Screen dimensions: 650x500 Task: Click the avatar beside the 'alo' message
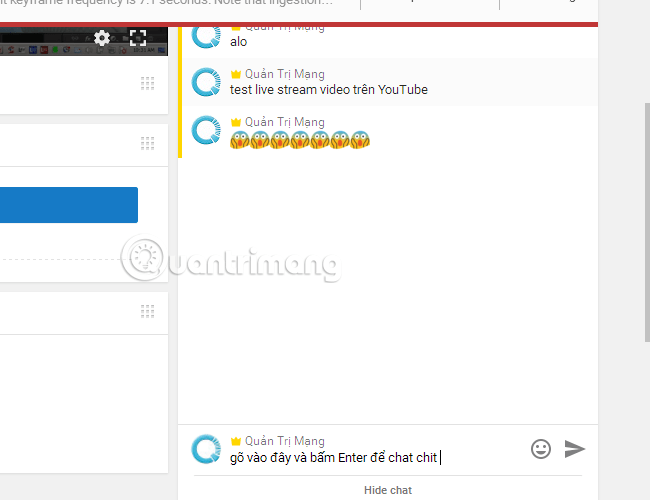point(206,36)
